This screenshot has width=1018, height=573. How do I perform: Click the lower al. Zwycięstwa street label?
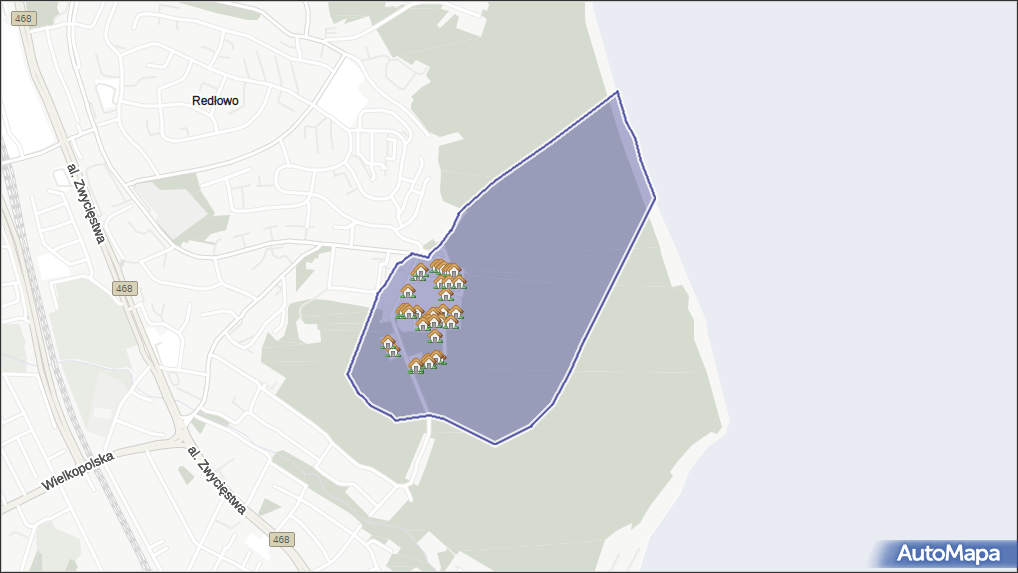coord(216,479)
